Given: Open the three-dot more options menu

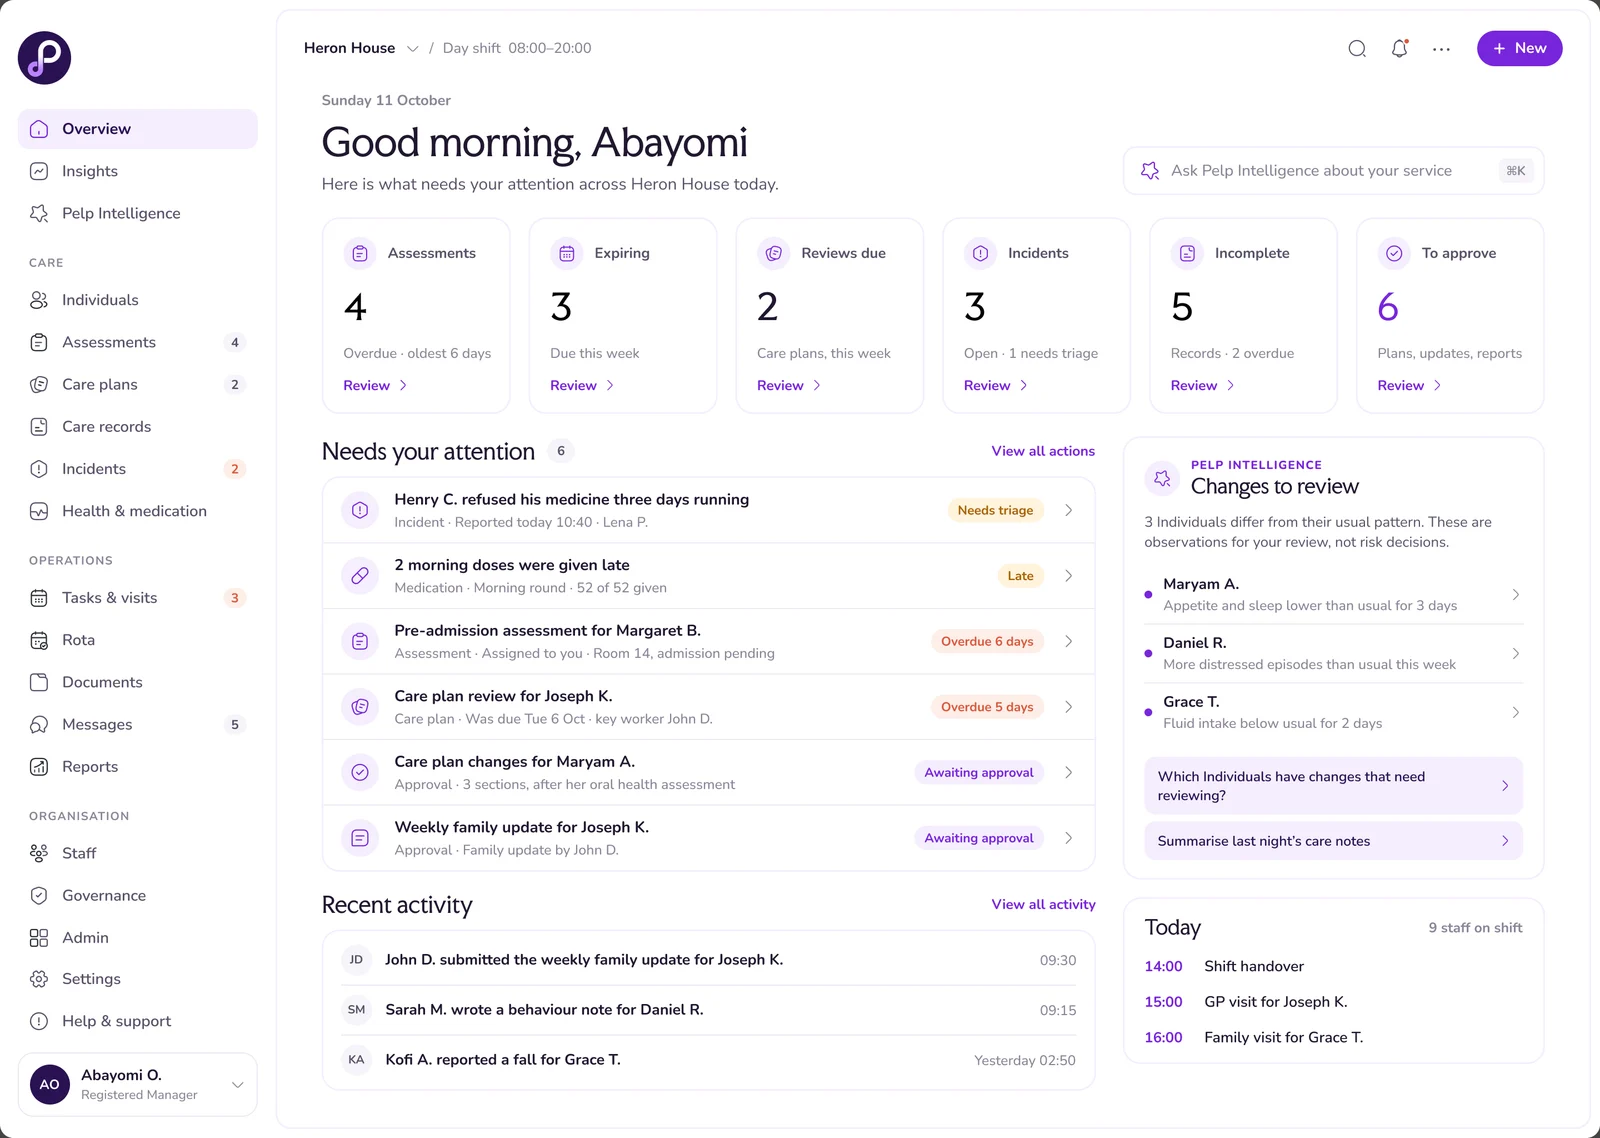Looking at the screenshot, I should [x=1441, y=48].
